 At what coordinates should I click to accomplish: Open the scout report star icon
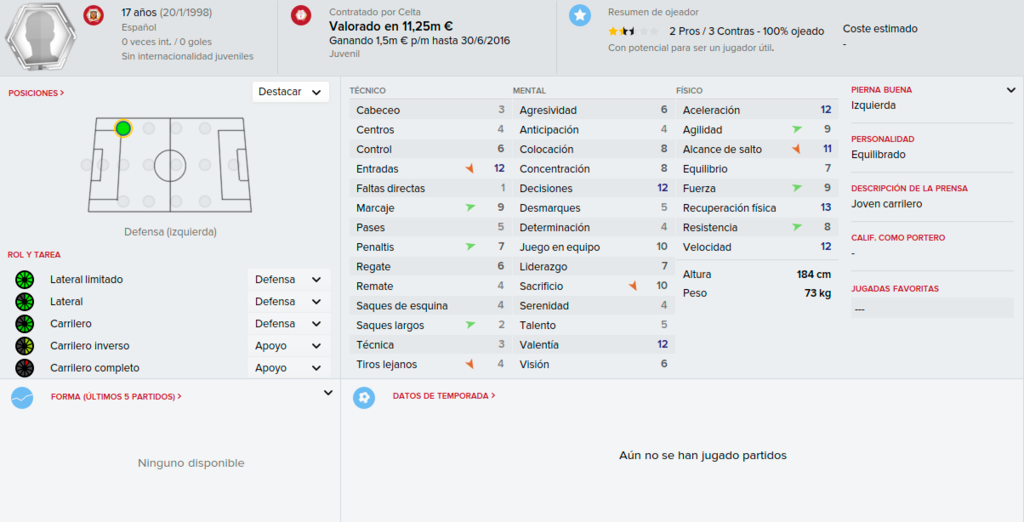coord(579,15)
